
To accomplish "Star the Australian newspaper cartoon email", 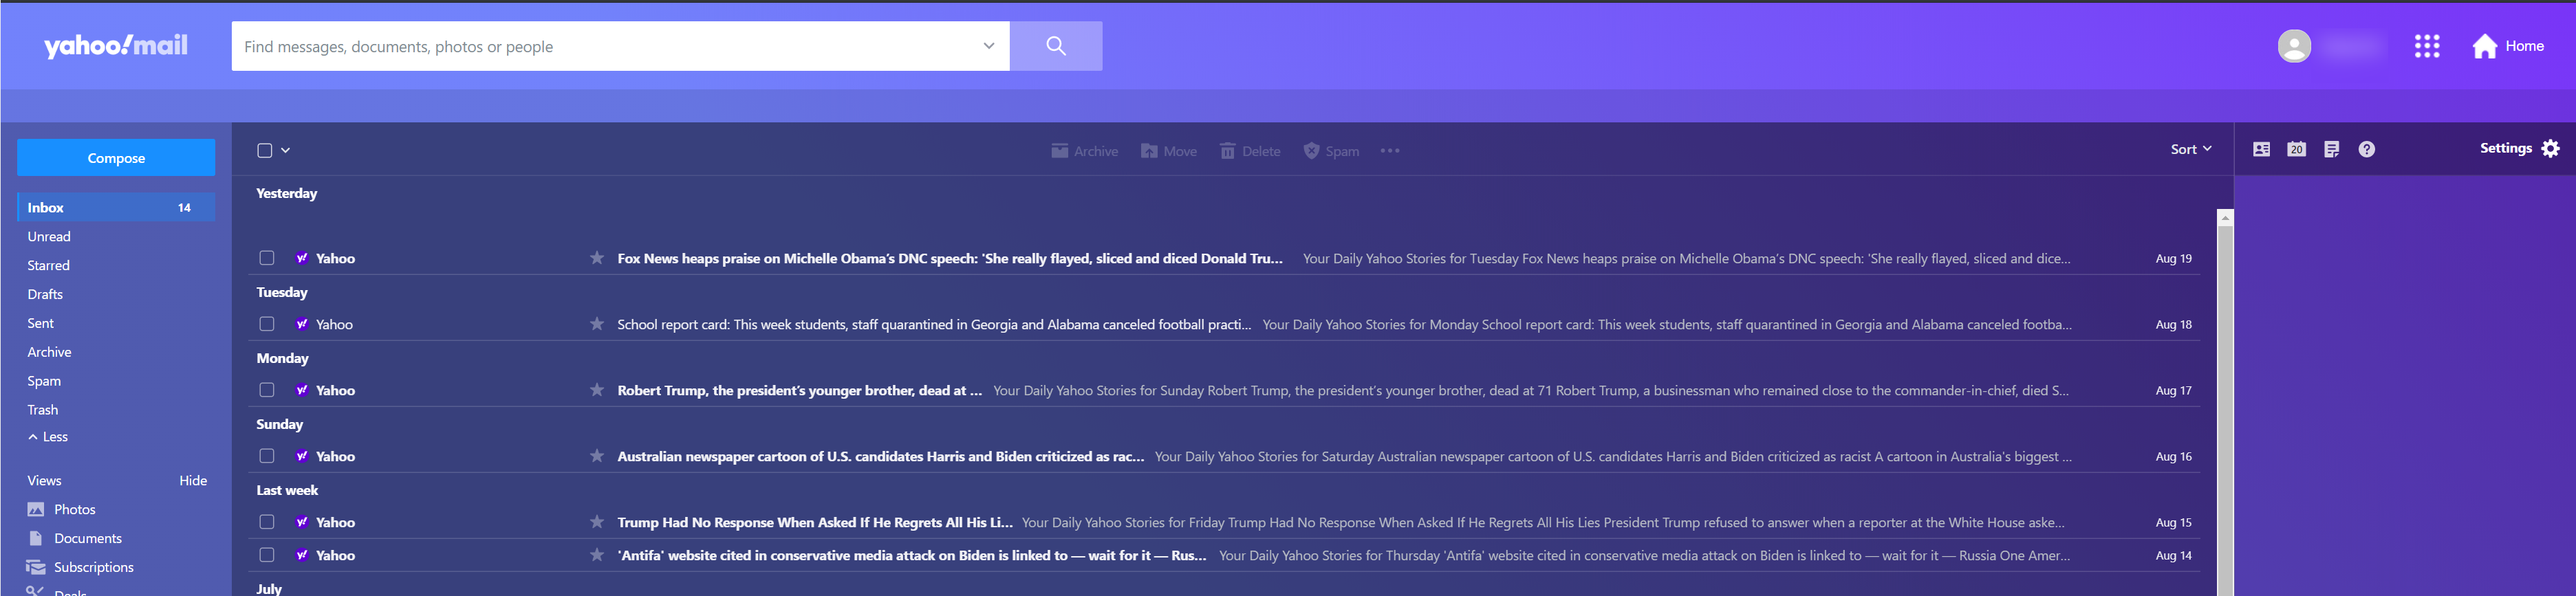I will click(x=597, y=456).
